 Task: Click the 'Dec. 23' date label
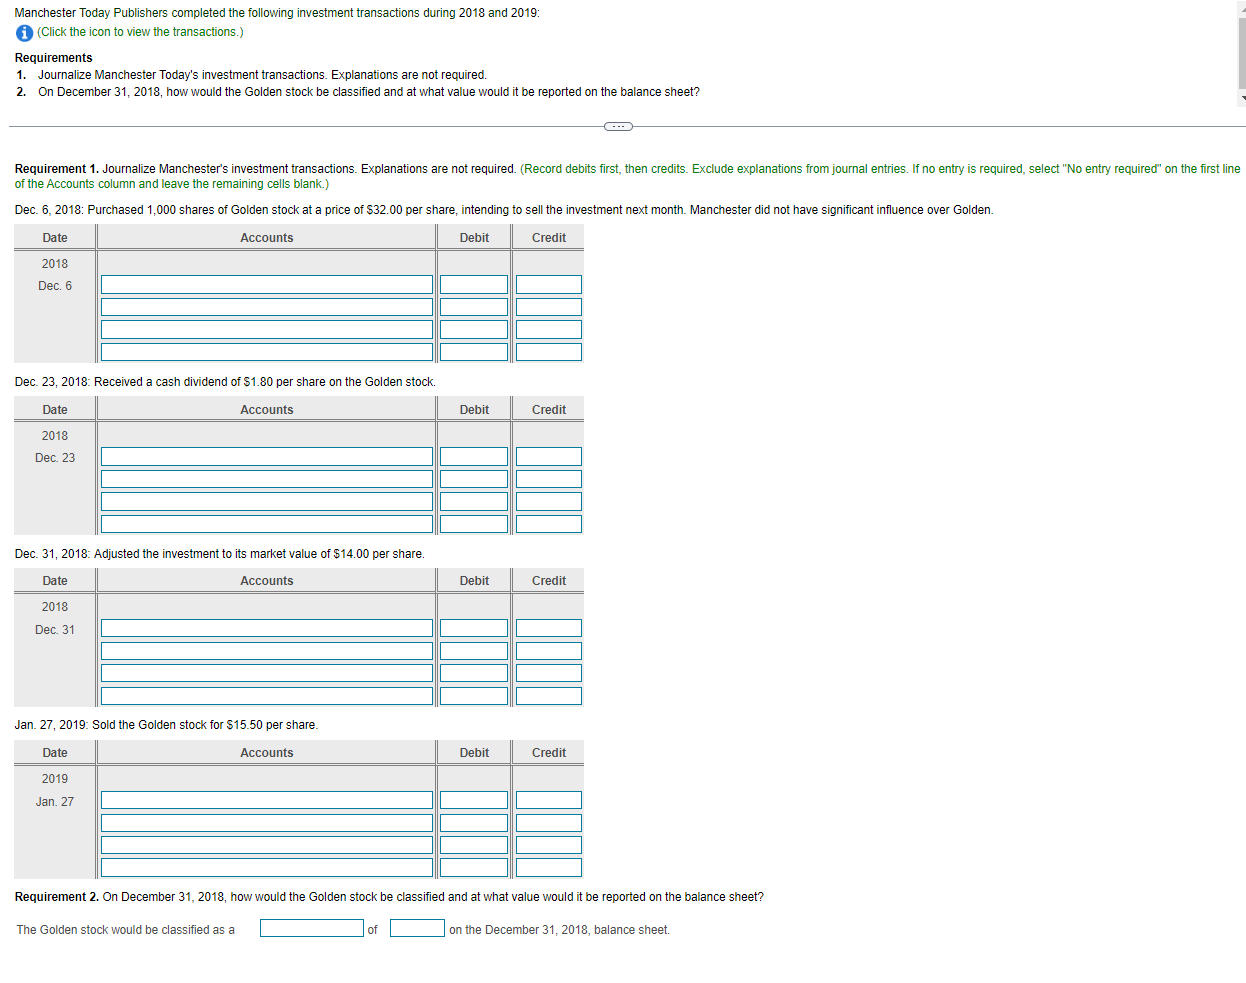55,458
